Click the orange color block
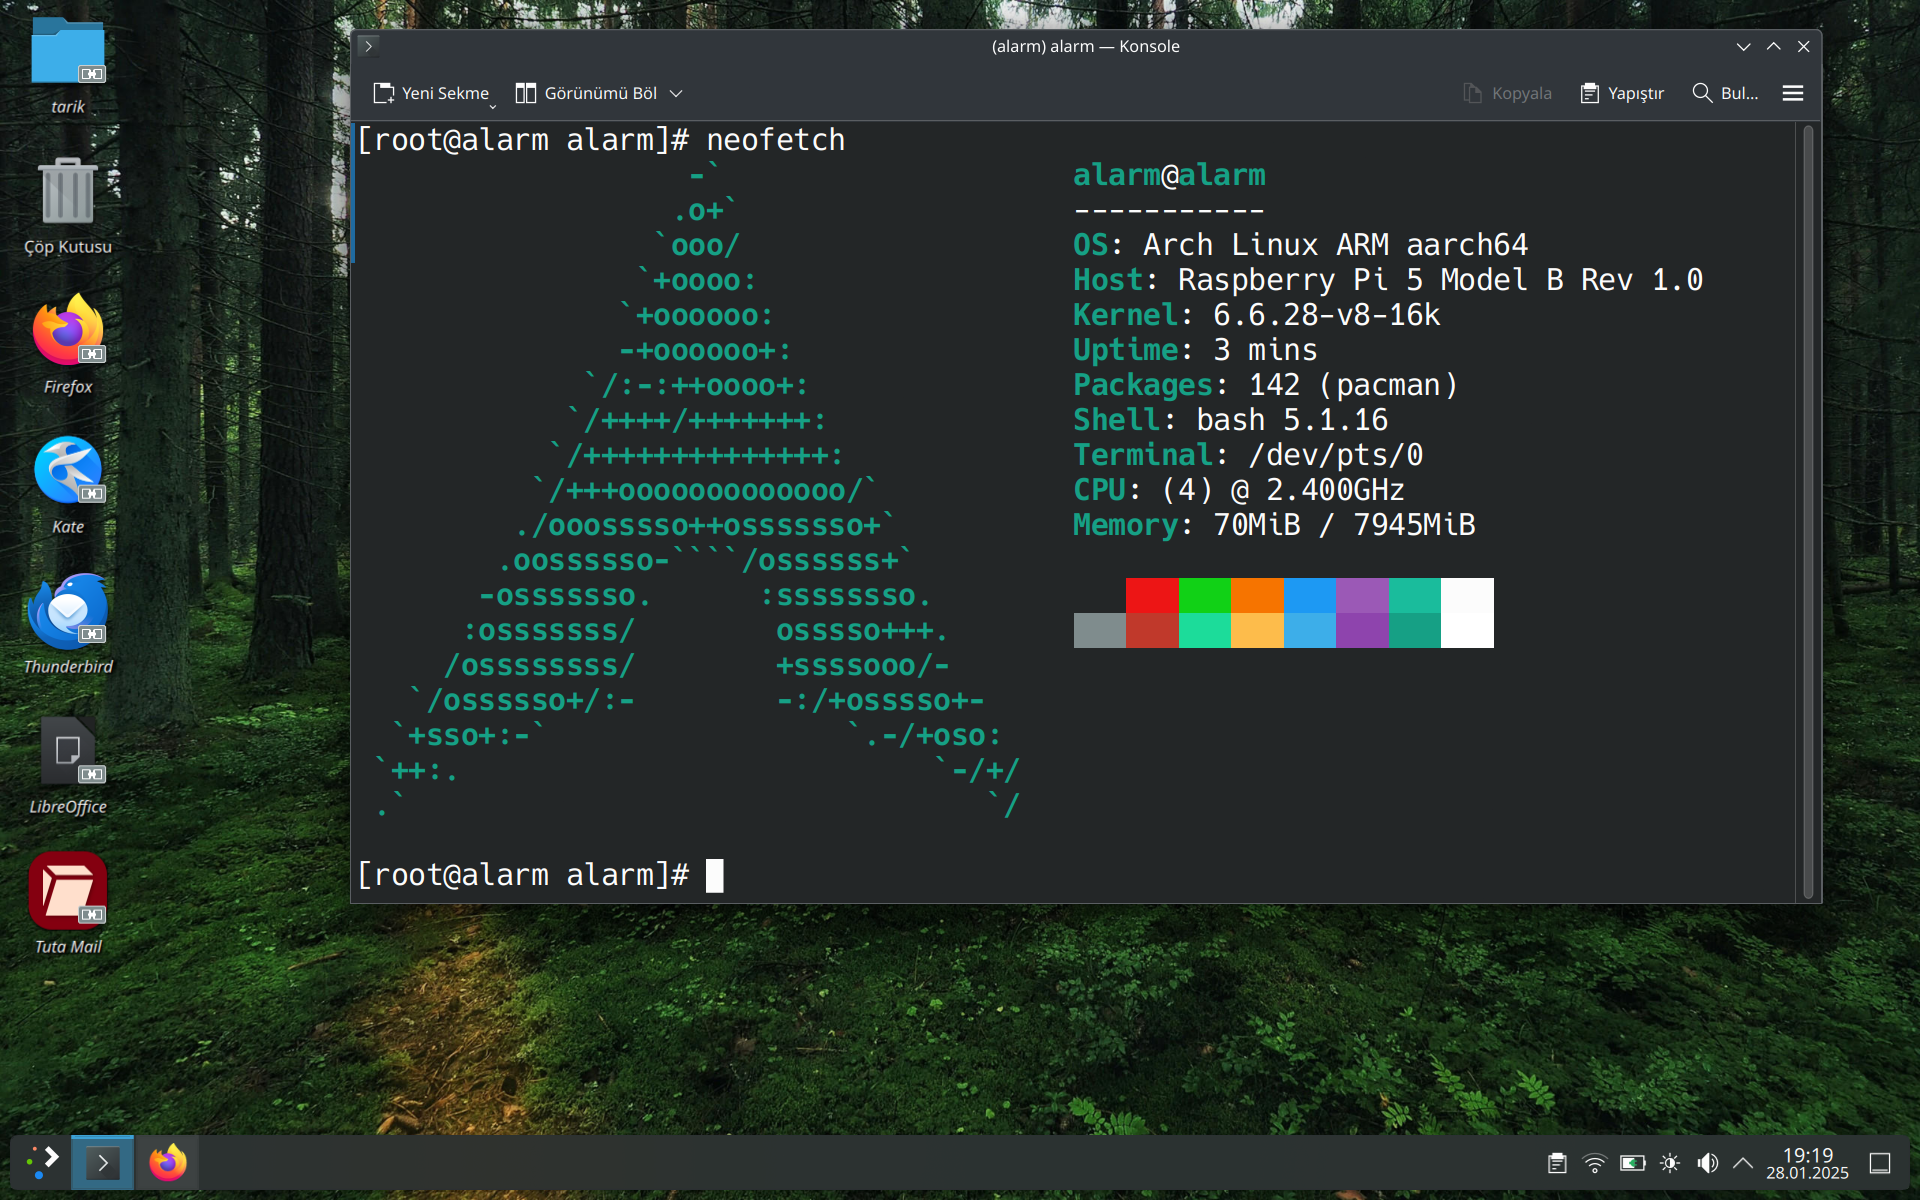1920x1200 pixels. 1257,595
